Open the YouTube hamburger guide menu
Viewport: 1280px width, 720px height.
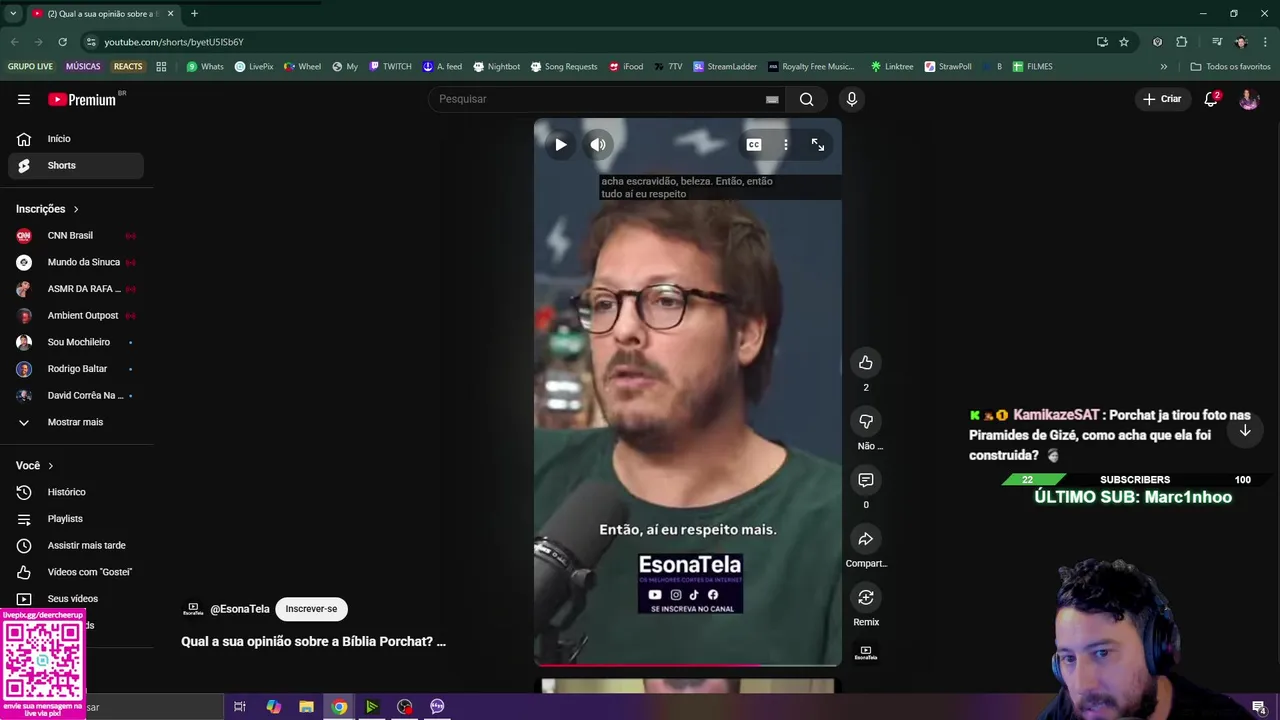tap(24, 99)
